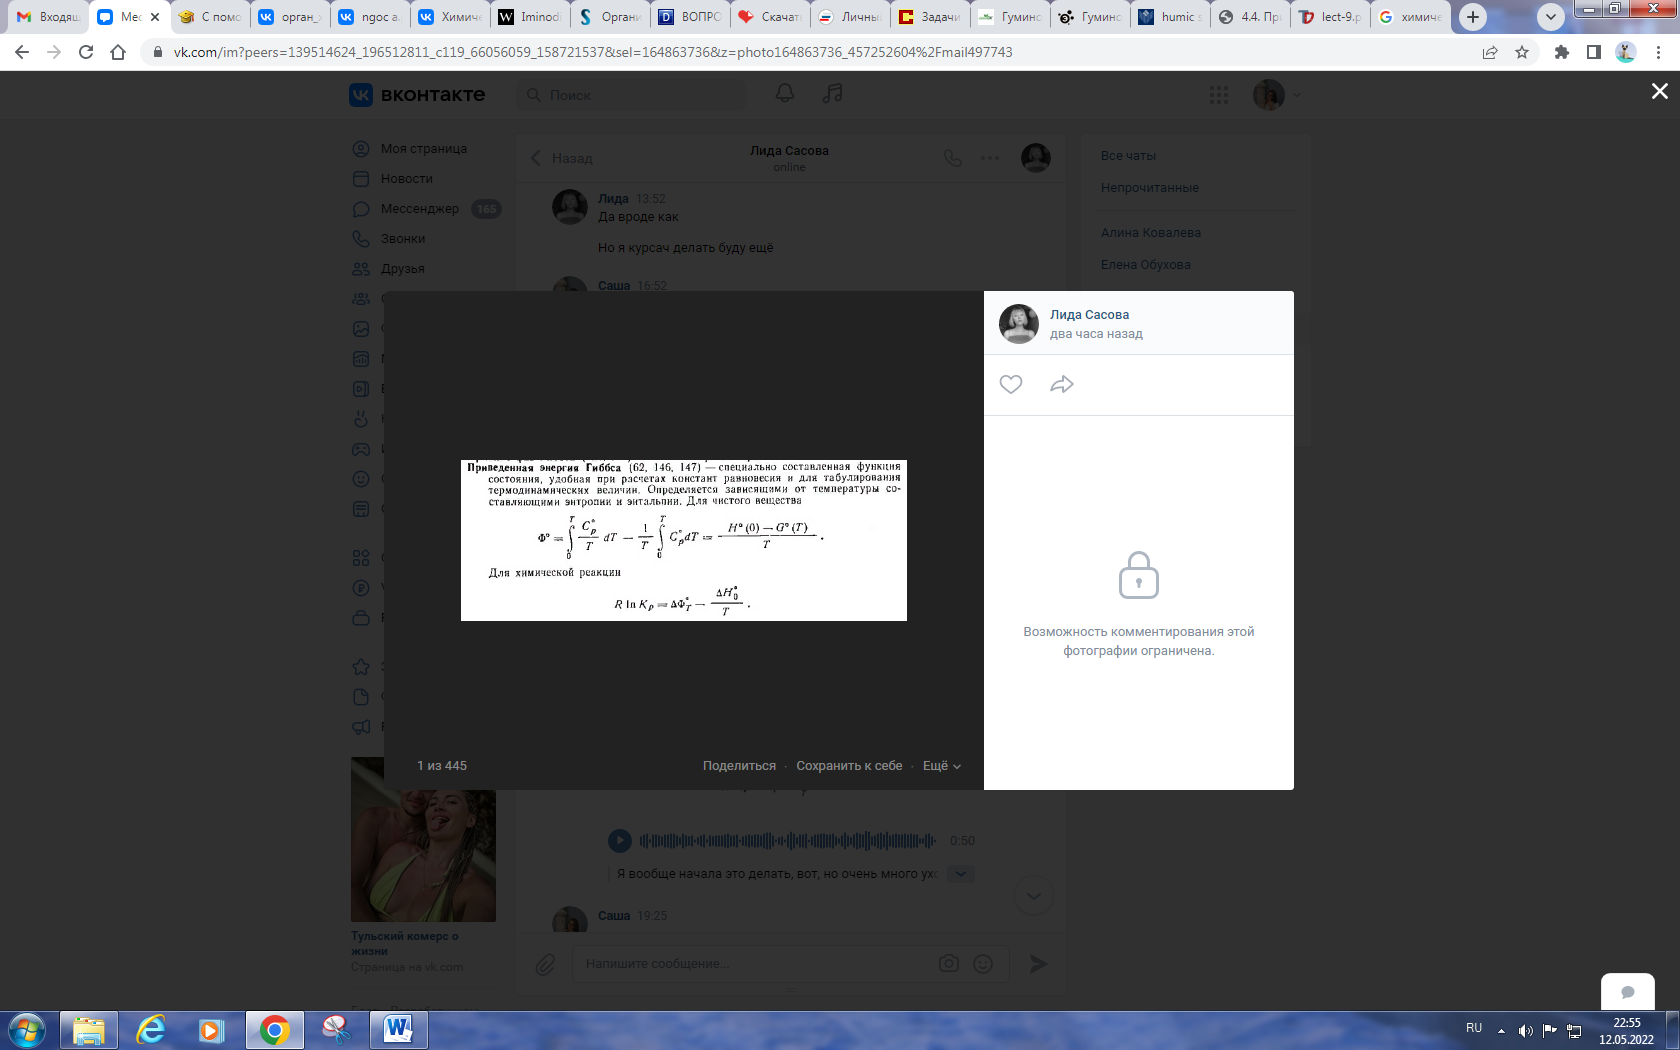Open camera icon in message field
Viewport: 1680px width, 1050px height.
[x=949, y=963]
